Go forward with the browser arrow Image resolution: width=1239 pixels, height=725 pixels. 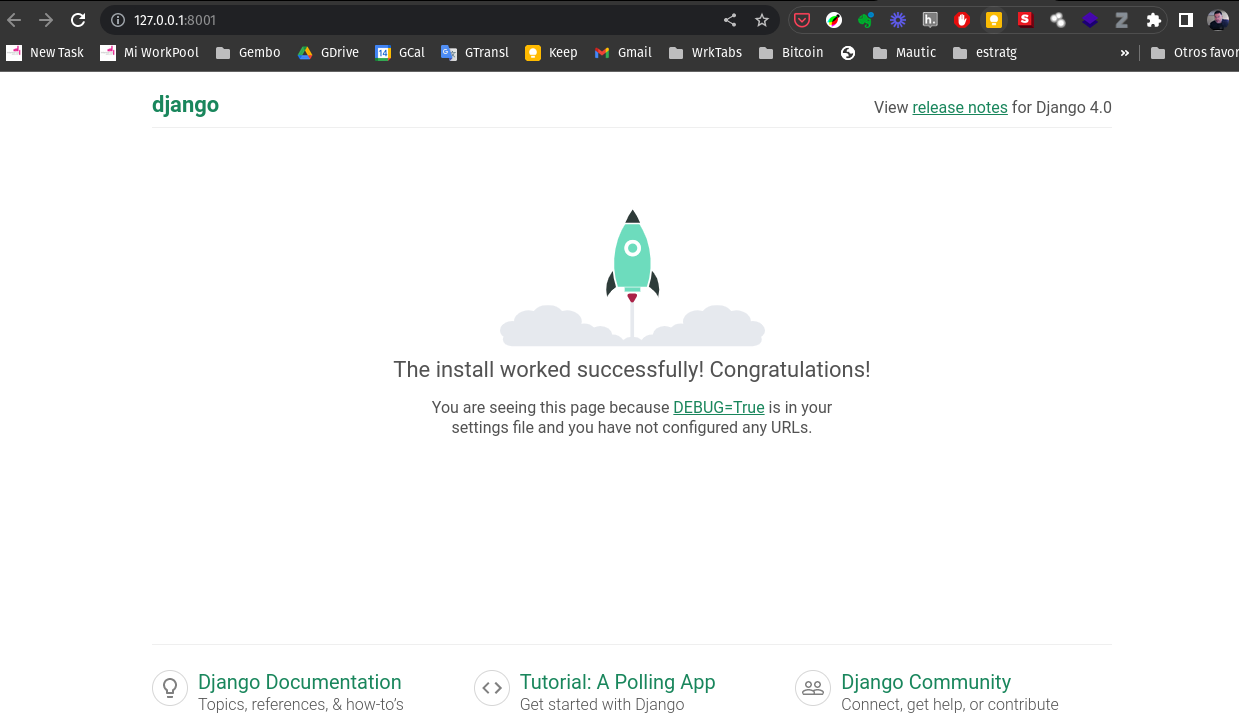click(46, 20)
